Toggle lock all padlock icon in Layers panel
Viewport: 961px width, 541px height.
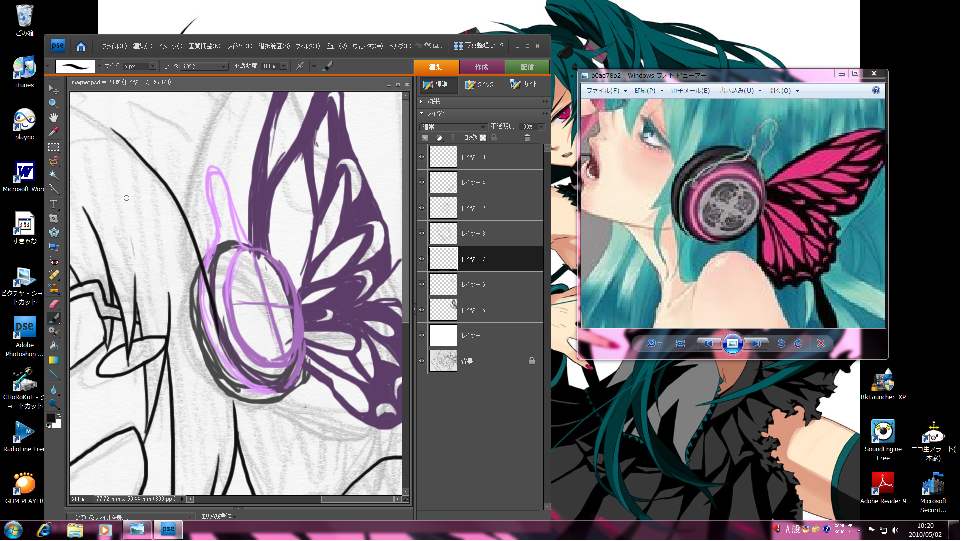pos(493,138)
